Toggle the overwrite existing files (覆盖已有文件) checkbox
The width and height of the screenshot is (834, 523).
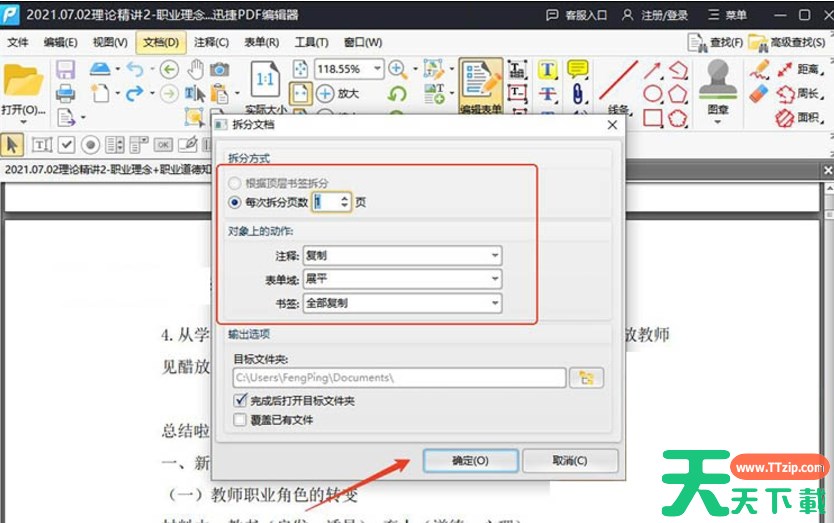[240, 420]
